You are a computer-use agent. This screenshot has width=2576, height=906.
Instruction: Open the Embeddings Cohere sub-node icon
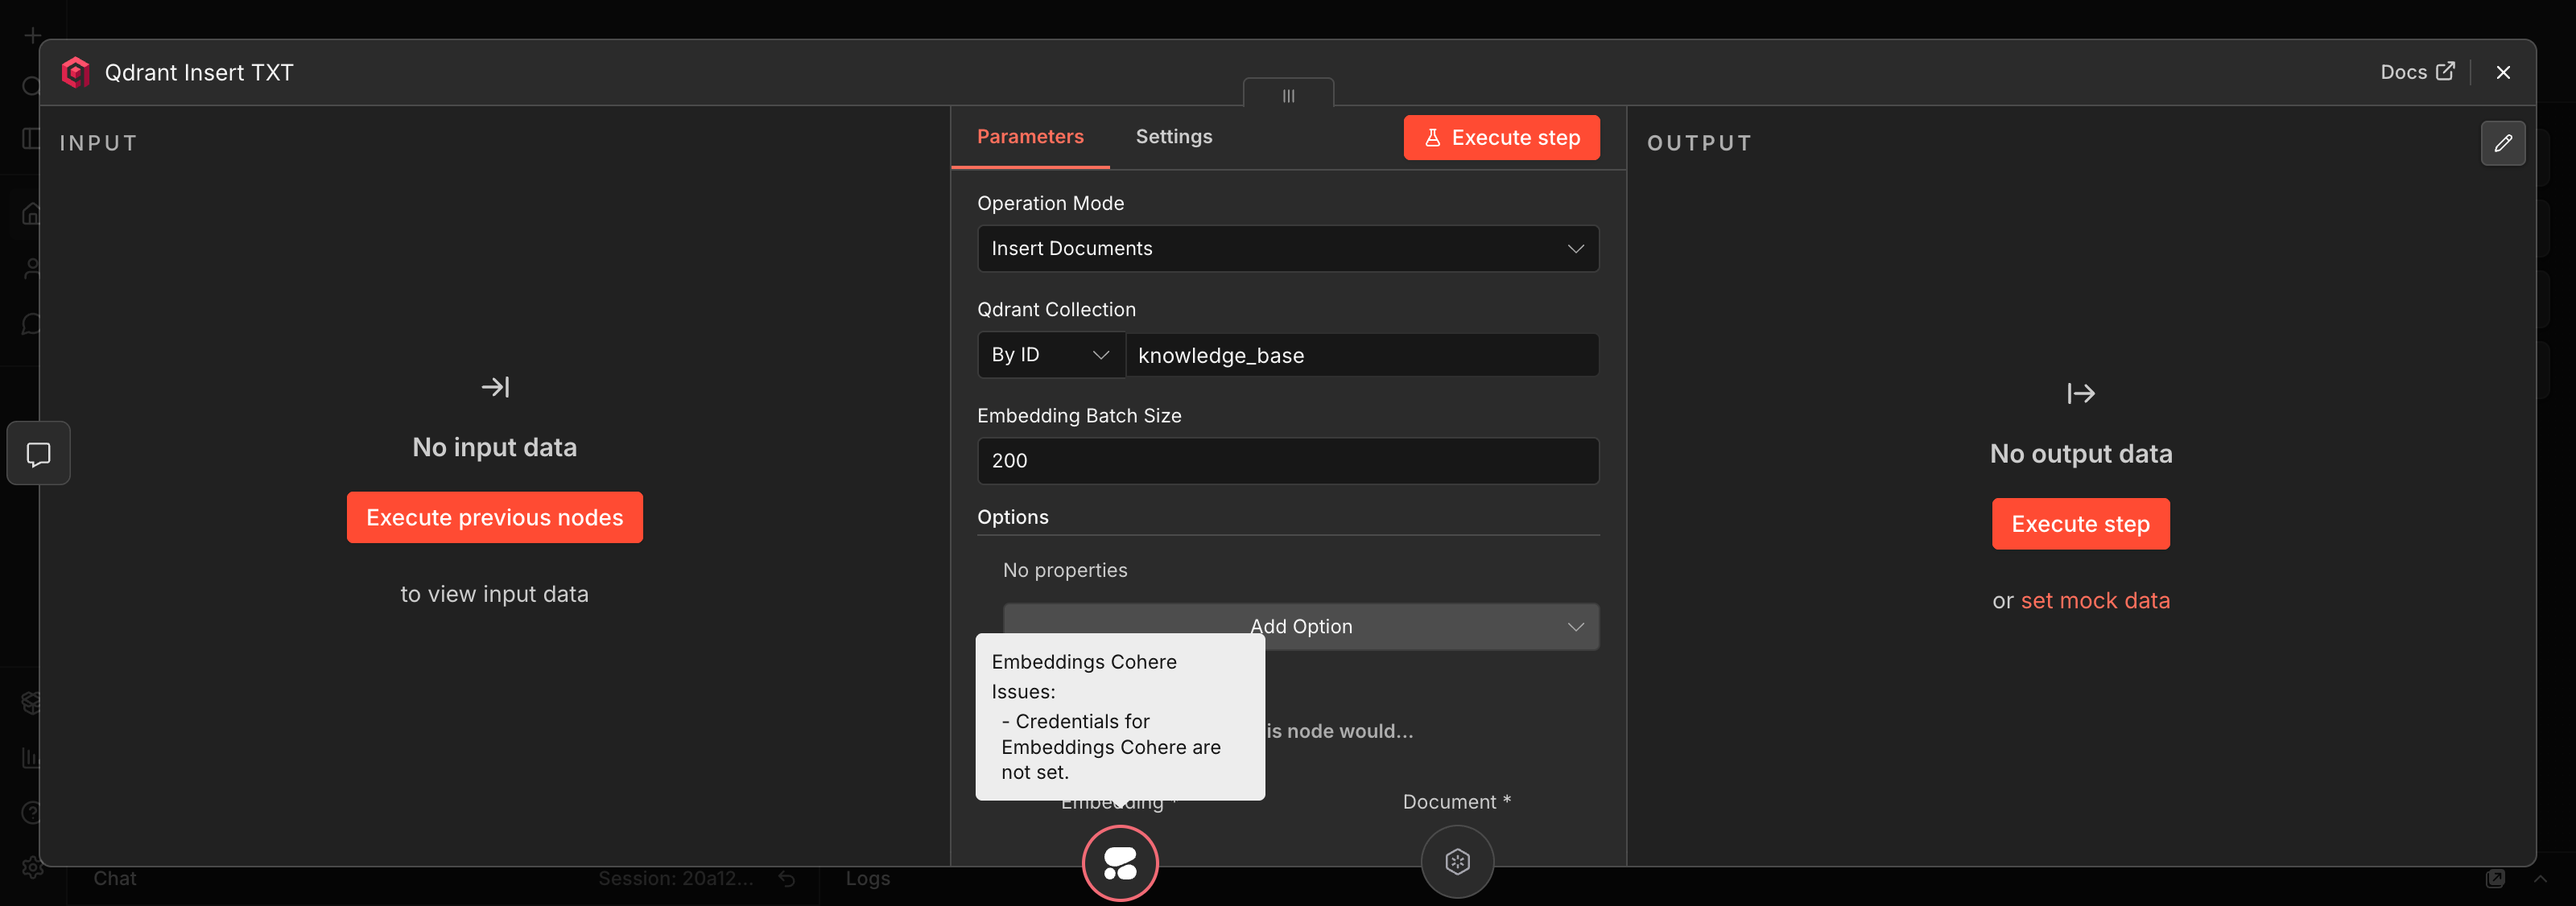[x=1119, y=863]
